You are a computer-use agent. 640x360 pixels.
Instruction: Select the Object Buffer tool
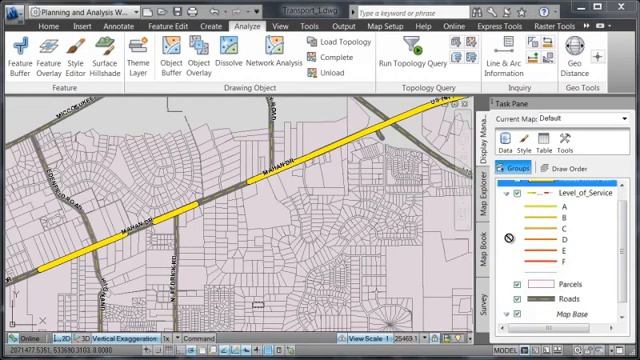tap(171, 57)
